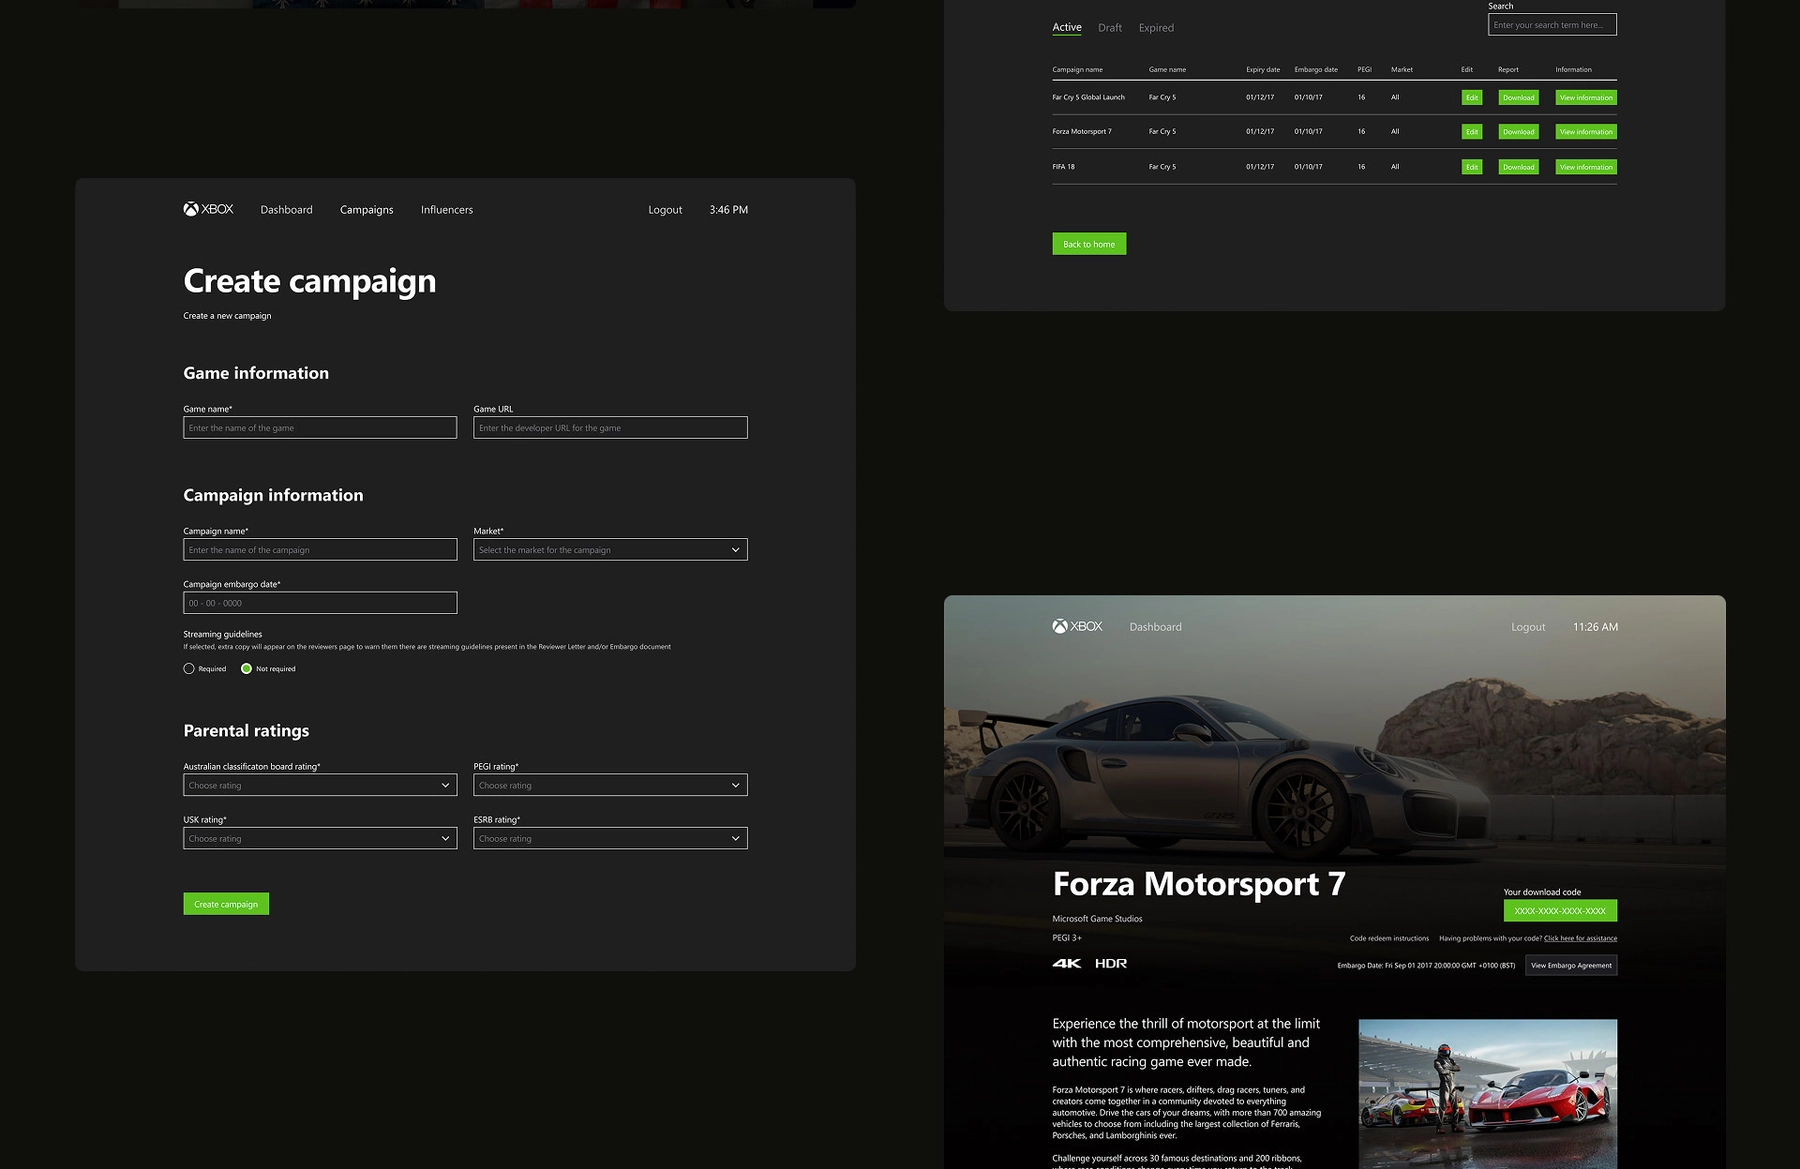Download the report for Forza Motorsport 7
Viewport: 1800px width, 1169px height.
(x=1518, y=131)
